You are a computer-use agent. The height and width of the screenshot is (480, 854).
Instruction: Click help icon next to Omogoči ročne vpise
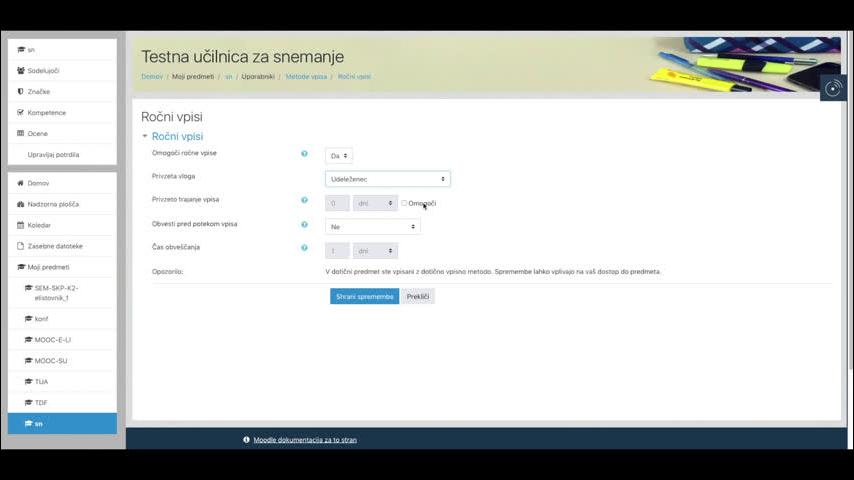304,154
